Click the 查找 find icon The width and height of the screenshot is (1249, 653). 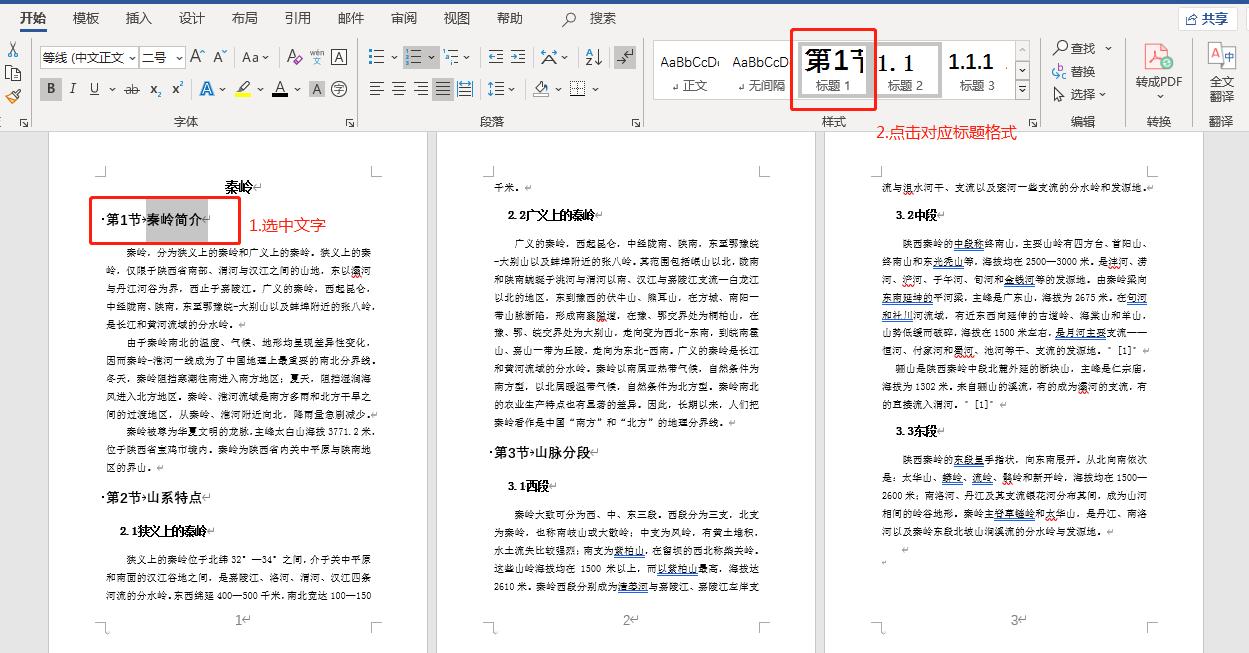tap(1080, 47)
